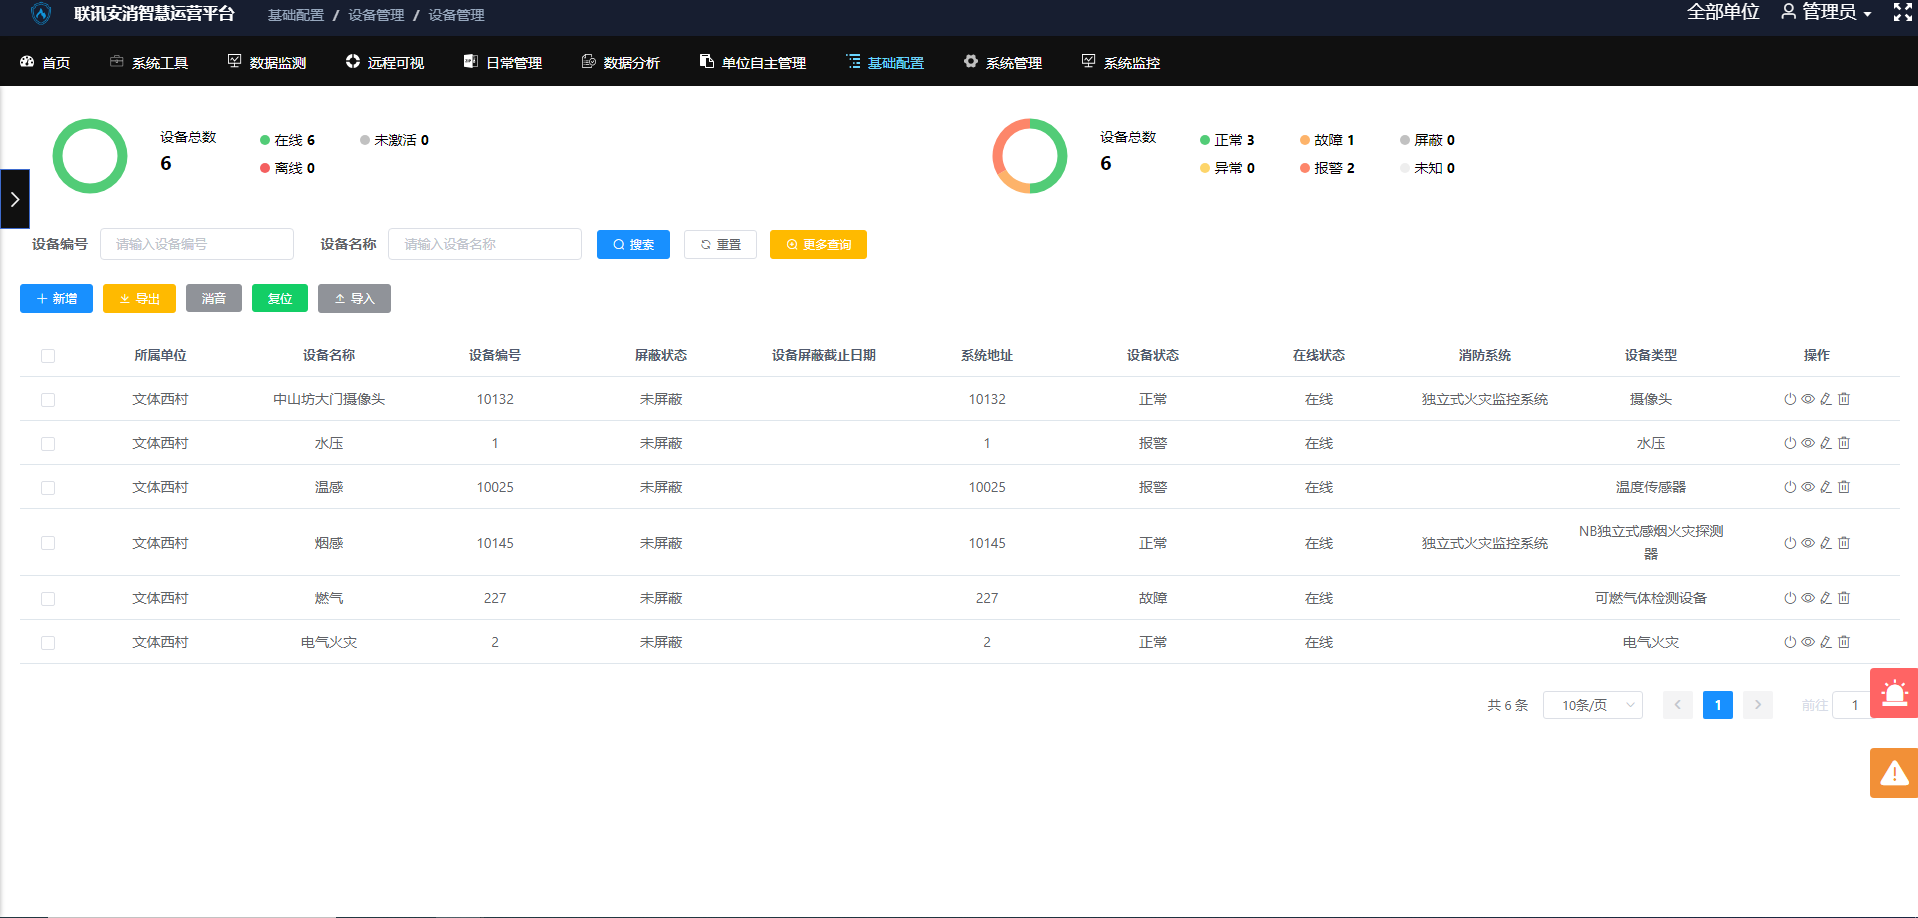1918x918 pixels.
Task: Click the 重置 reset button
Action: (720, 244)
